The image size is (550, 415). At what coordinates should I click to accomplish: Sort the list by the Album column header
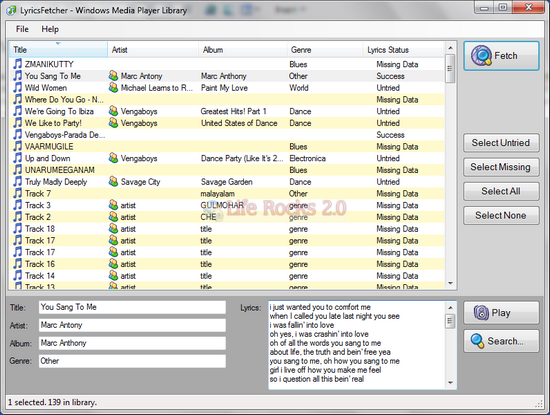pos(243,50)
